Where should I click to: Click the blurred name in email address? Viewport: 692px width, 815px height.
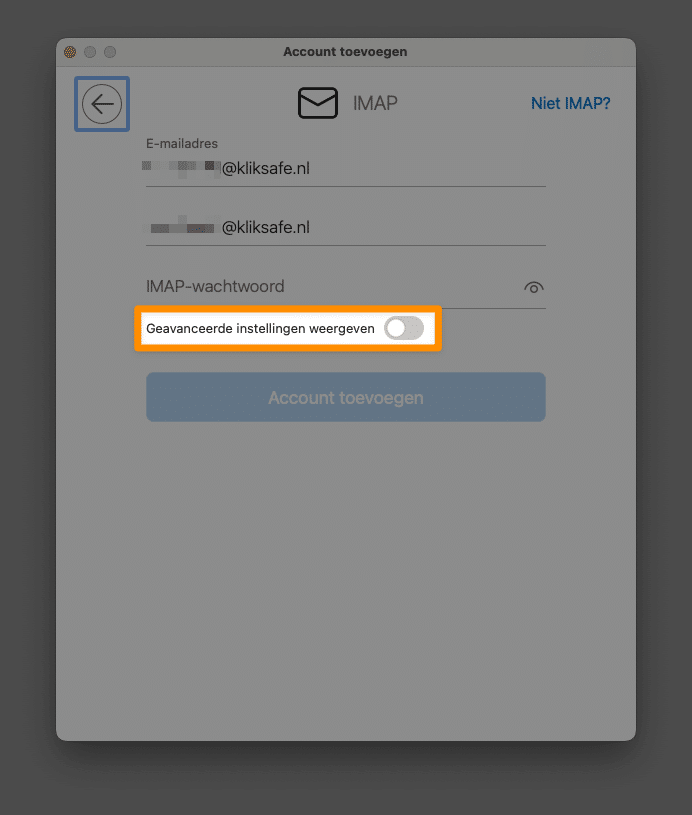click(x=181, y=168)
